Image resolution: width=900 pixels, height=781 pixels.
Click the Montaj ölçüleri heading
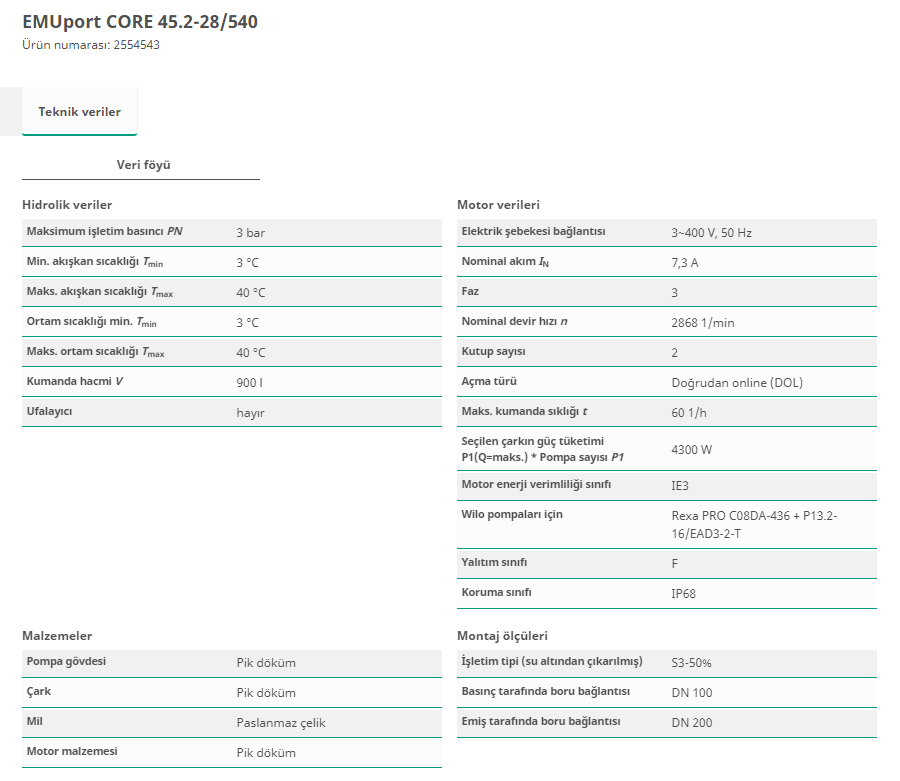[502, 636]
